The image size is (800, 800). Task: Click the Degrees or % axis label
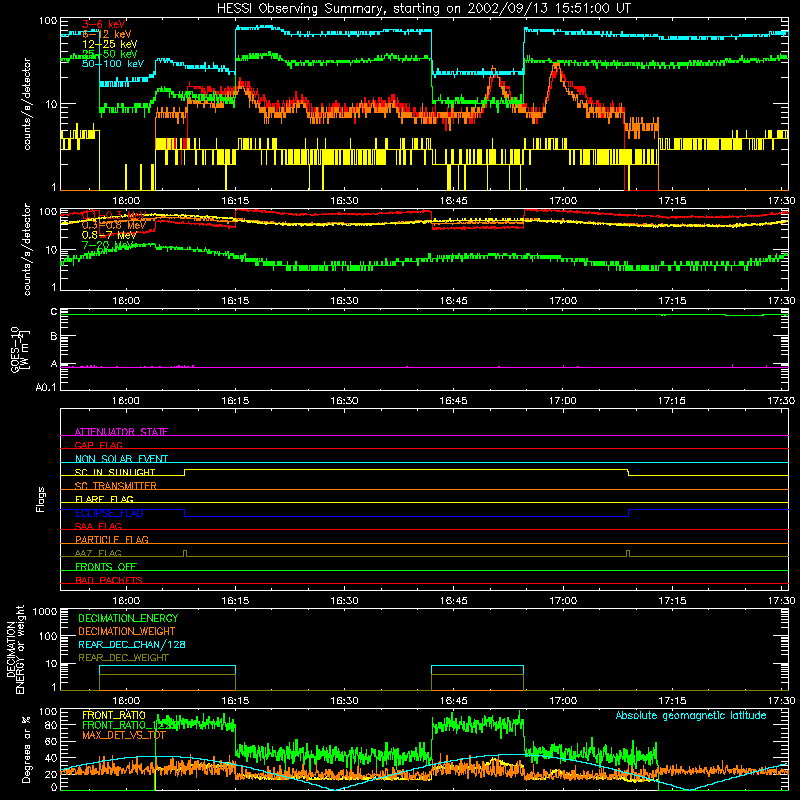click(x=27, y=749)
